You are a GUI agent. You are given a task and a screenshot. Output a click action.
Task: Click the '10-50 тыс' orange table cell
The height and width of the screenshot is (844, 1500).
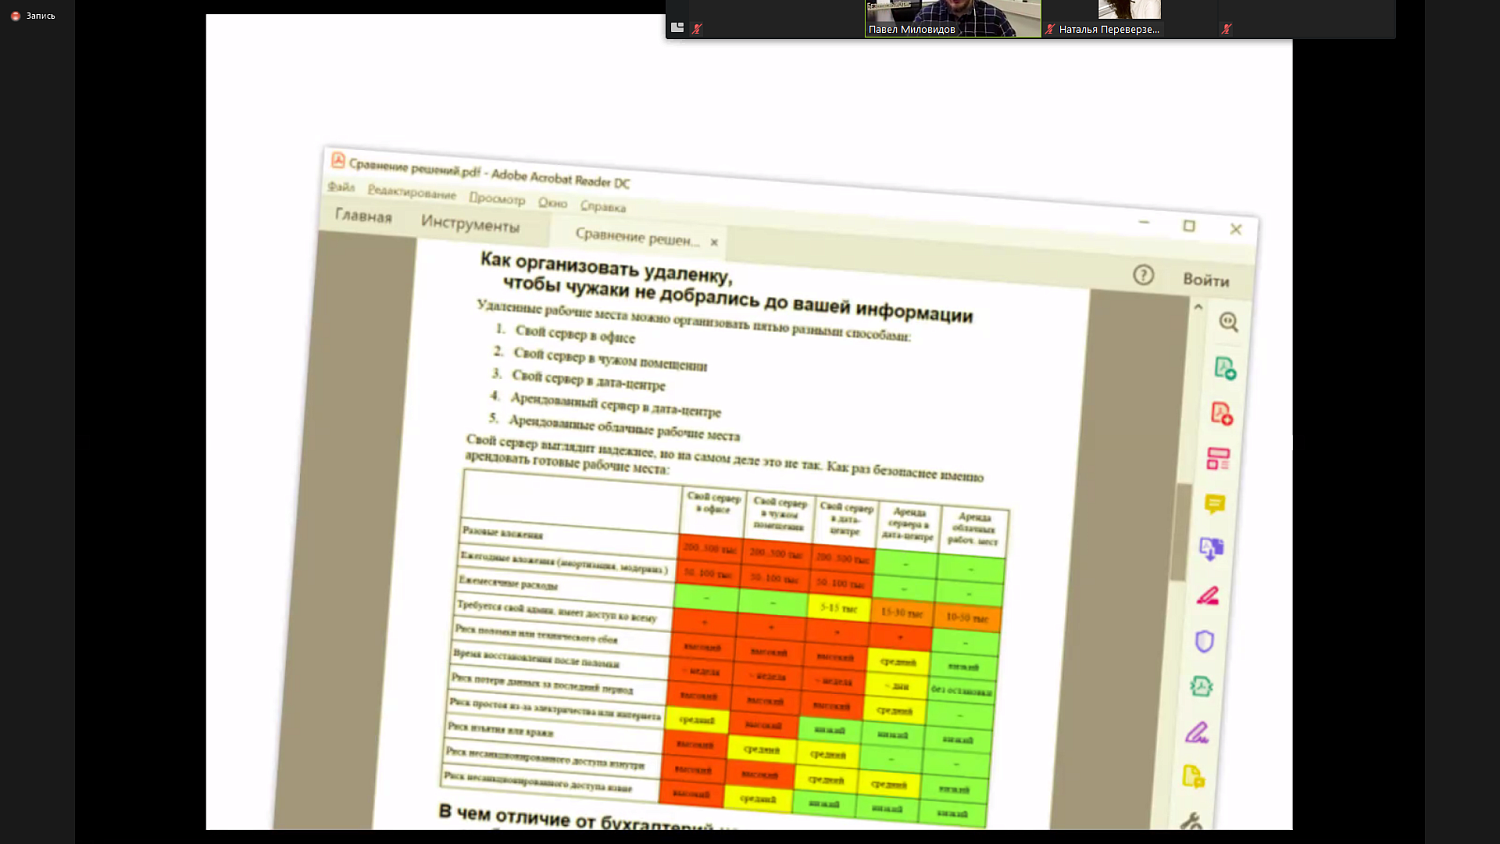click(965, 618)
